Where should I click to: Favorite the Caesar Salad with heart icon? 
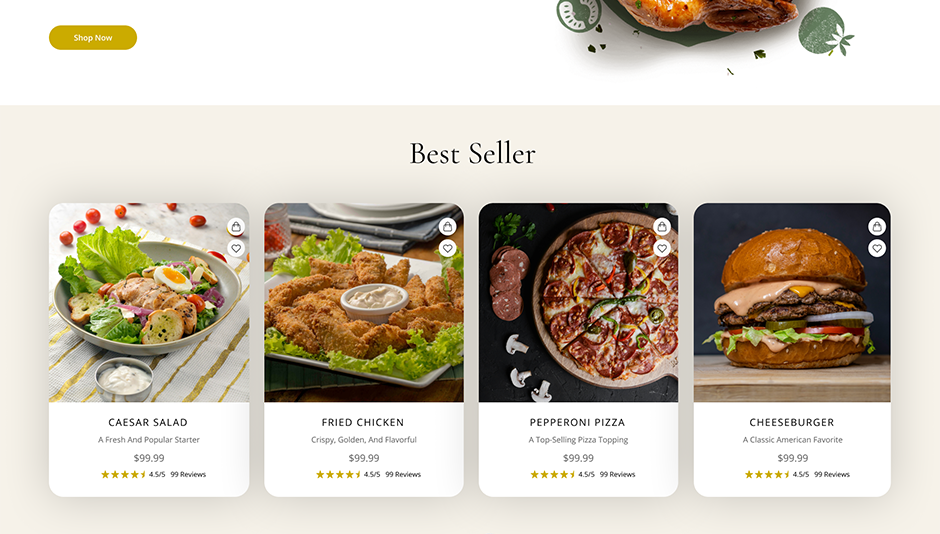point(236,248)
